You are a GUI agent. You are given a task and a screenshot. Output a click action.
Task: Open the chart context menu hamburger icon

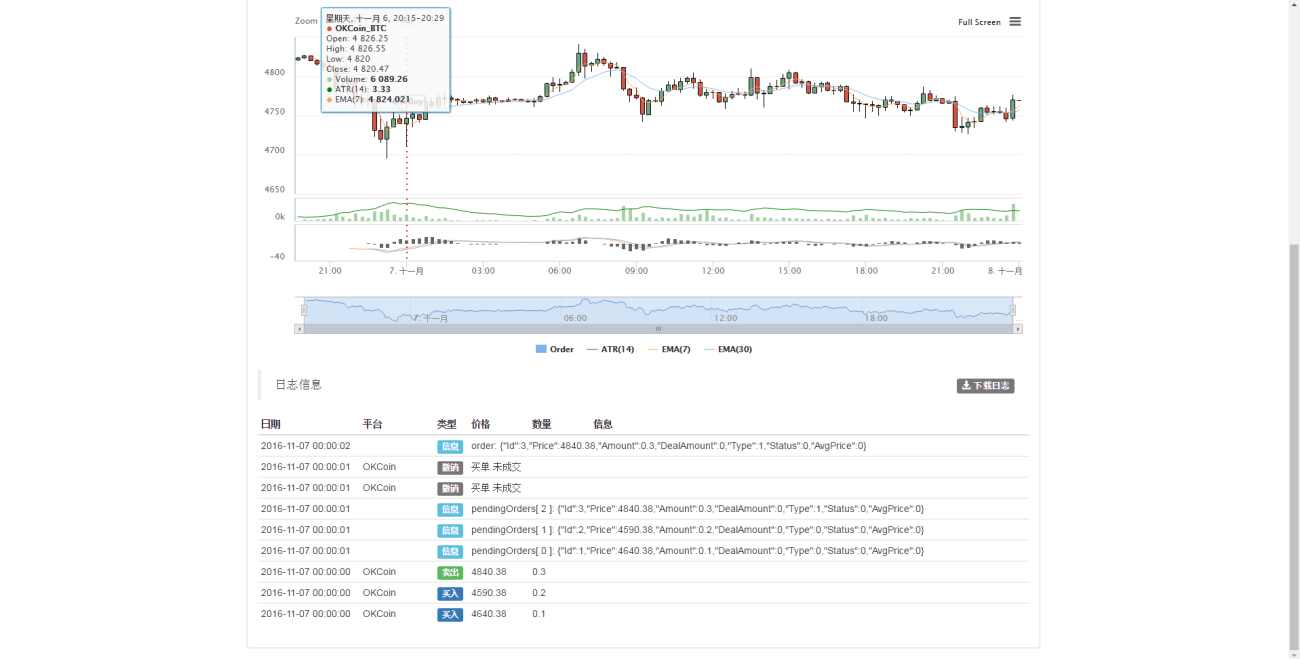coord(1015,21)
